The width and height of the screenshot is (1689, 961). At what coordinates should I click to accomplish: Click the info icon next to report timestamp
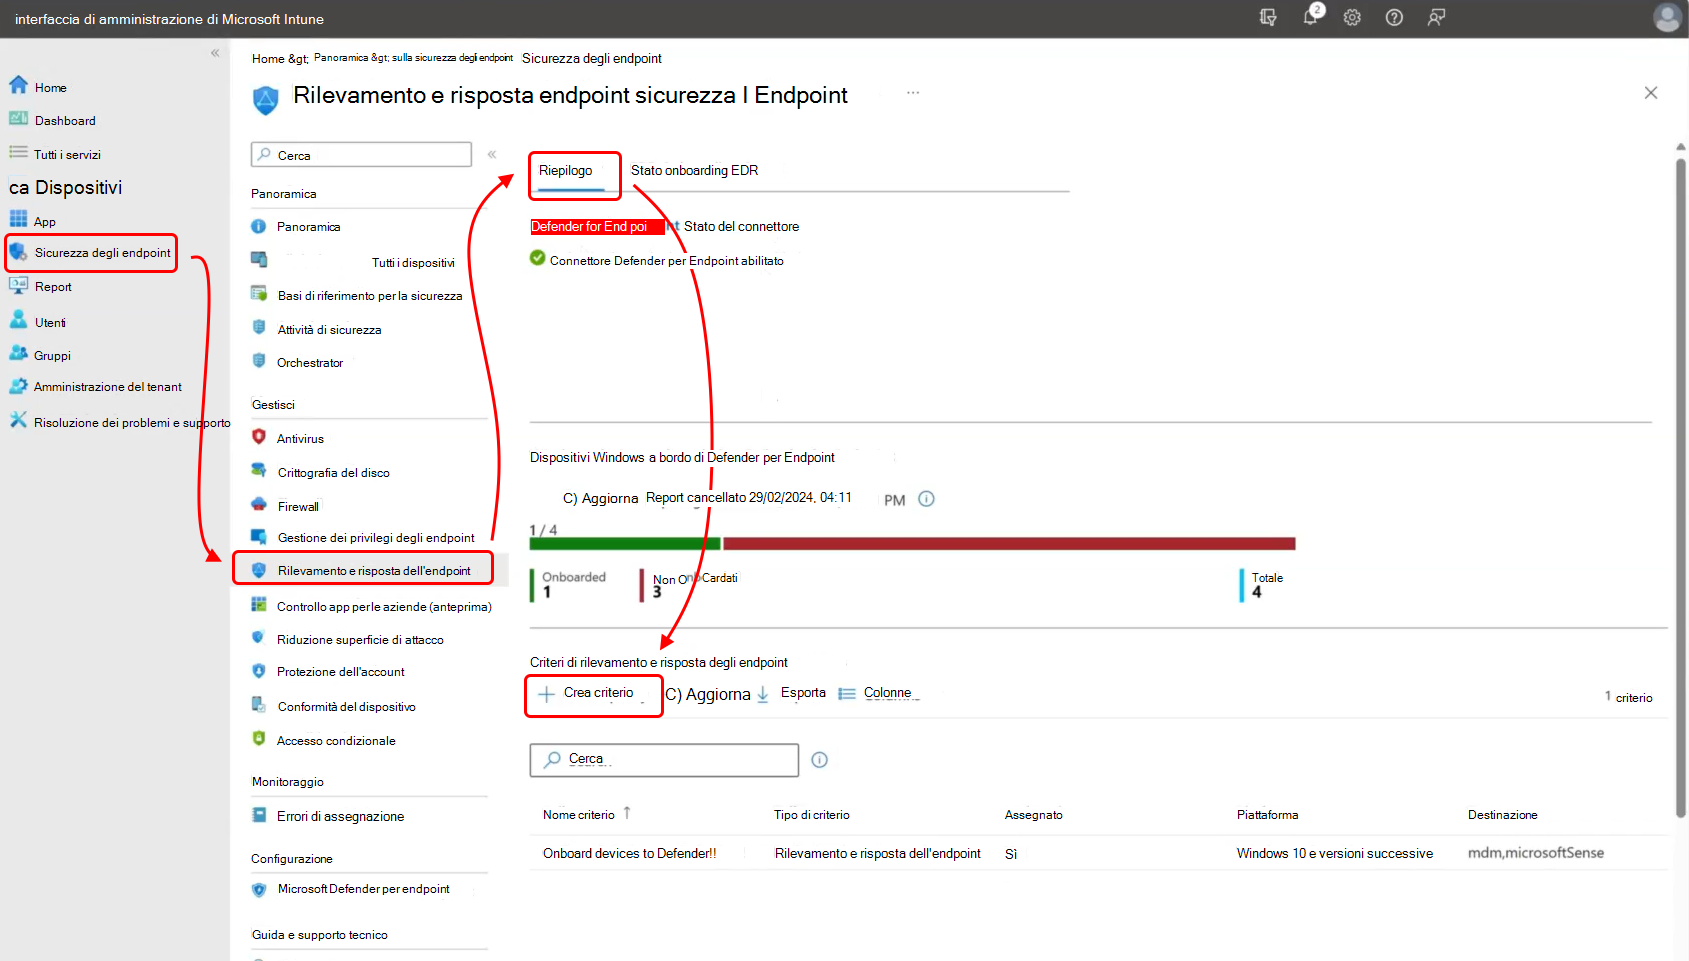pos(926,499)
